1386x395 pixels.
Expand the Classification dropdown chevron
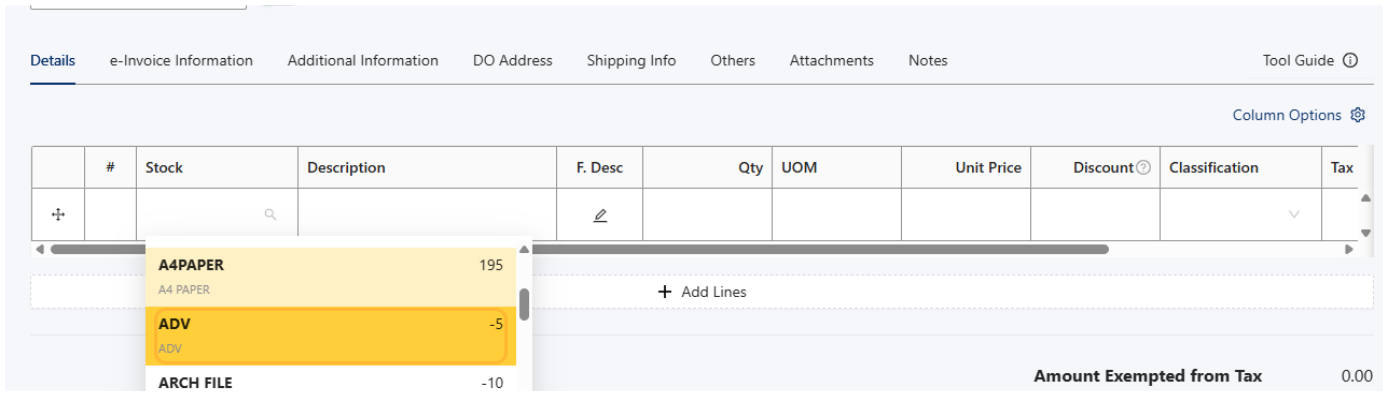(x=1295, y=214)
